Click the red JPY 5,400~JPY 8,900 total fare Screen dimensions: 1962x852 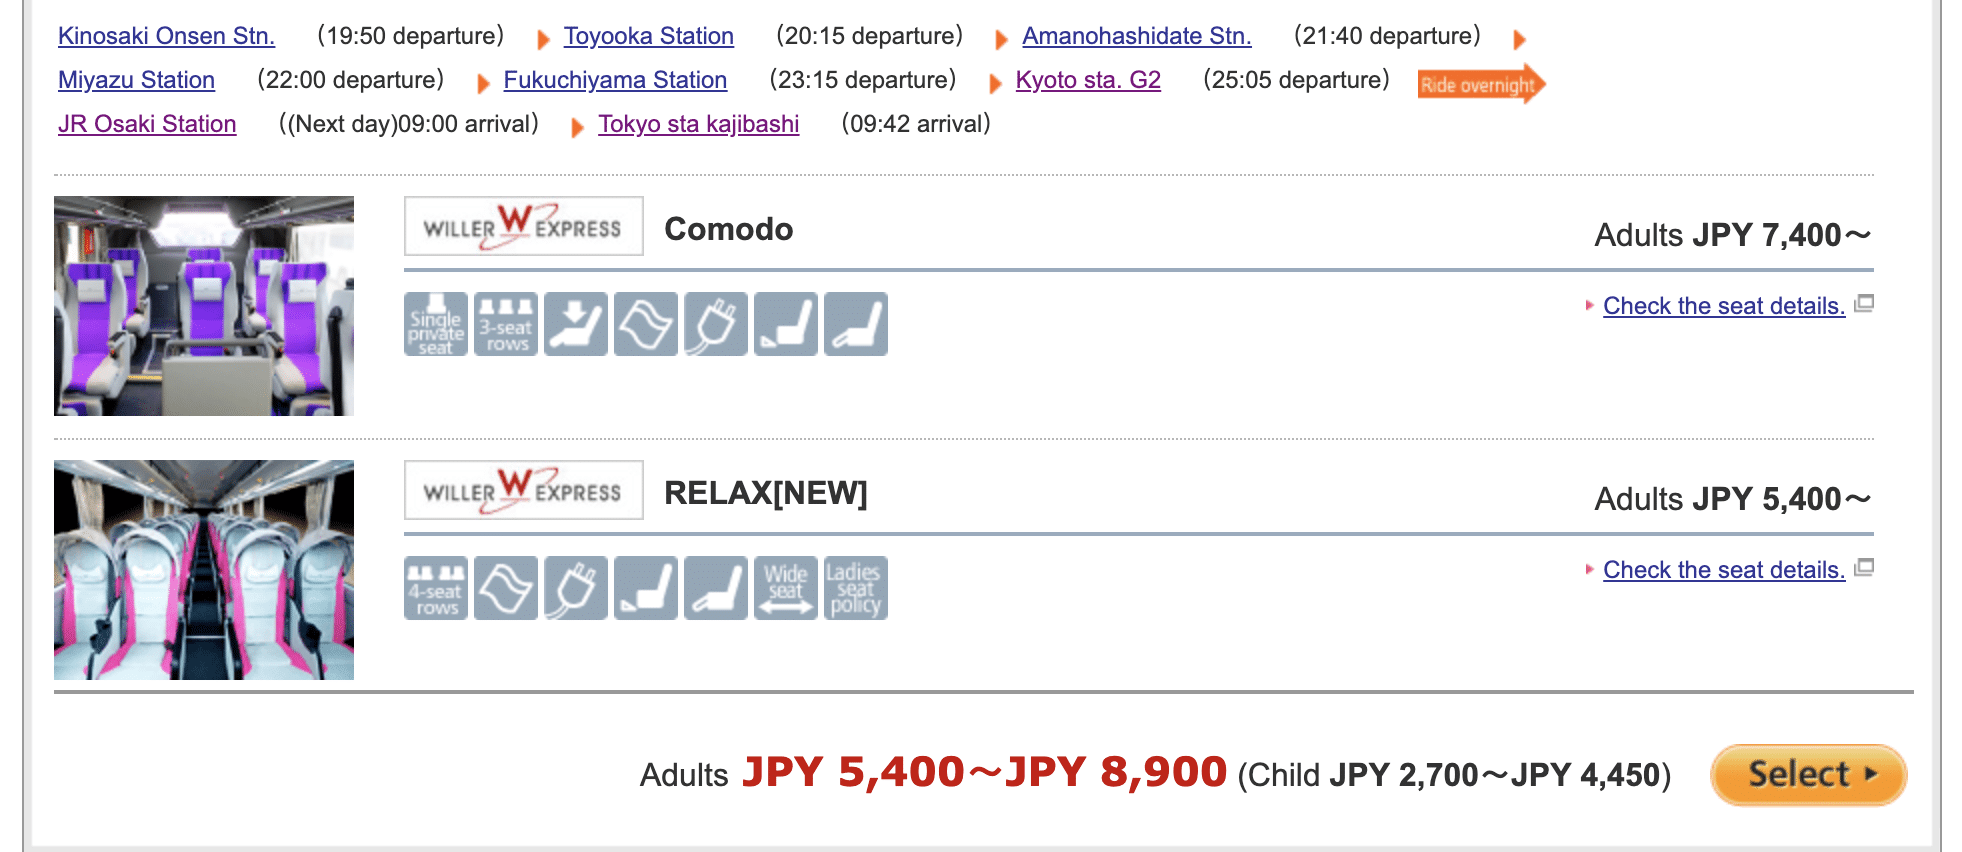click(x=984, y=772)
